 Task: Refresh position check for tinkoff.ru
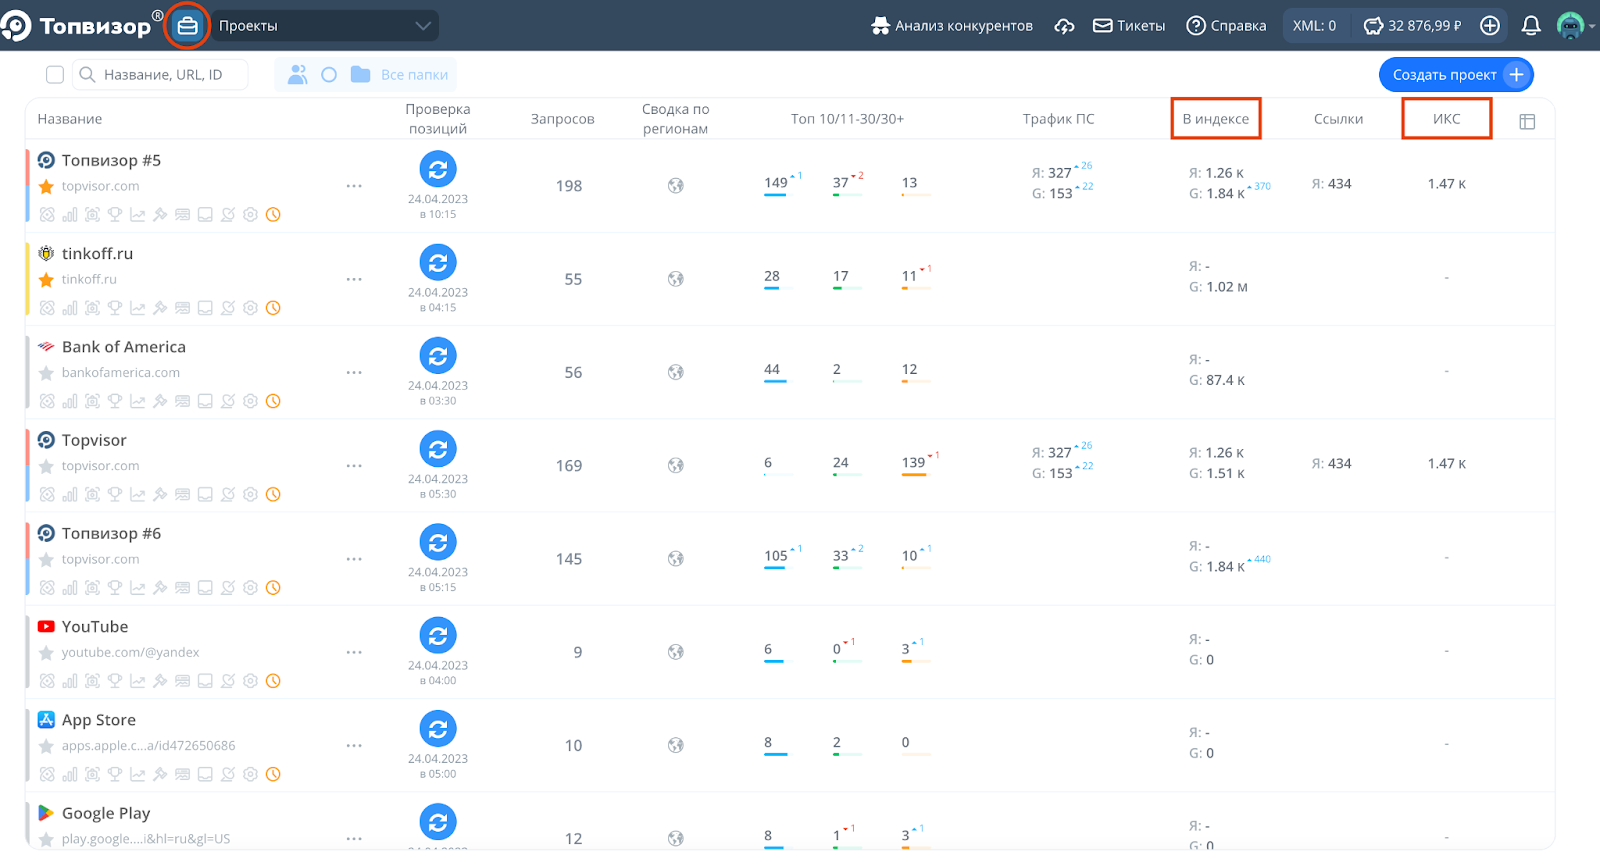pos(438,263)
